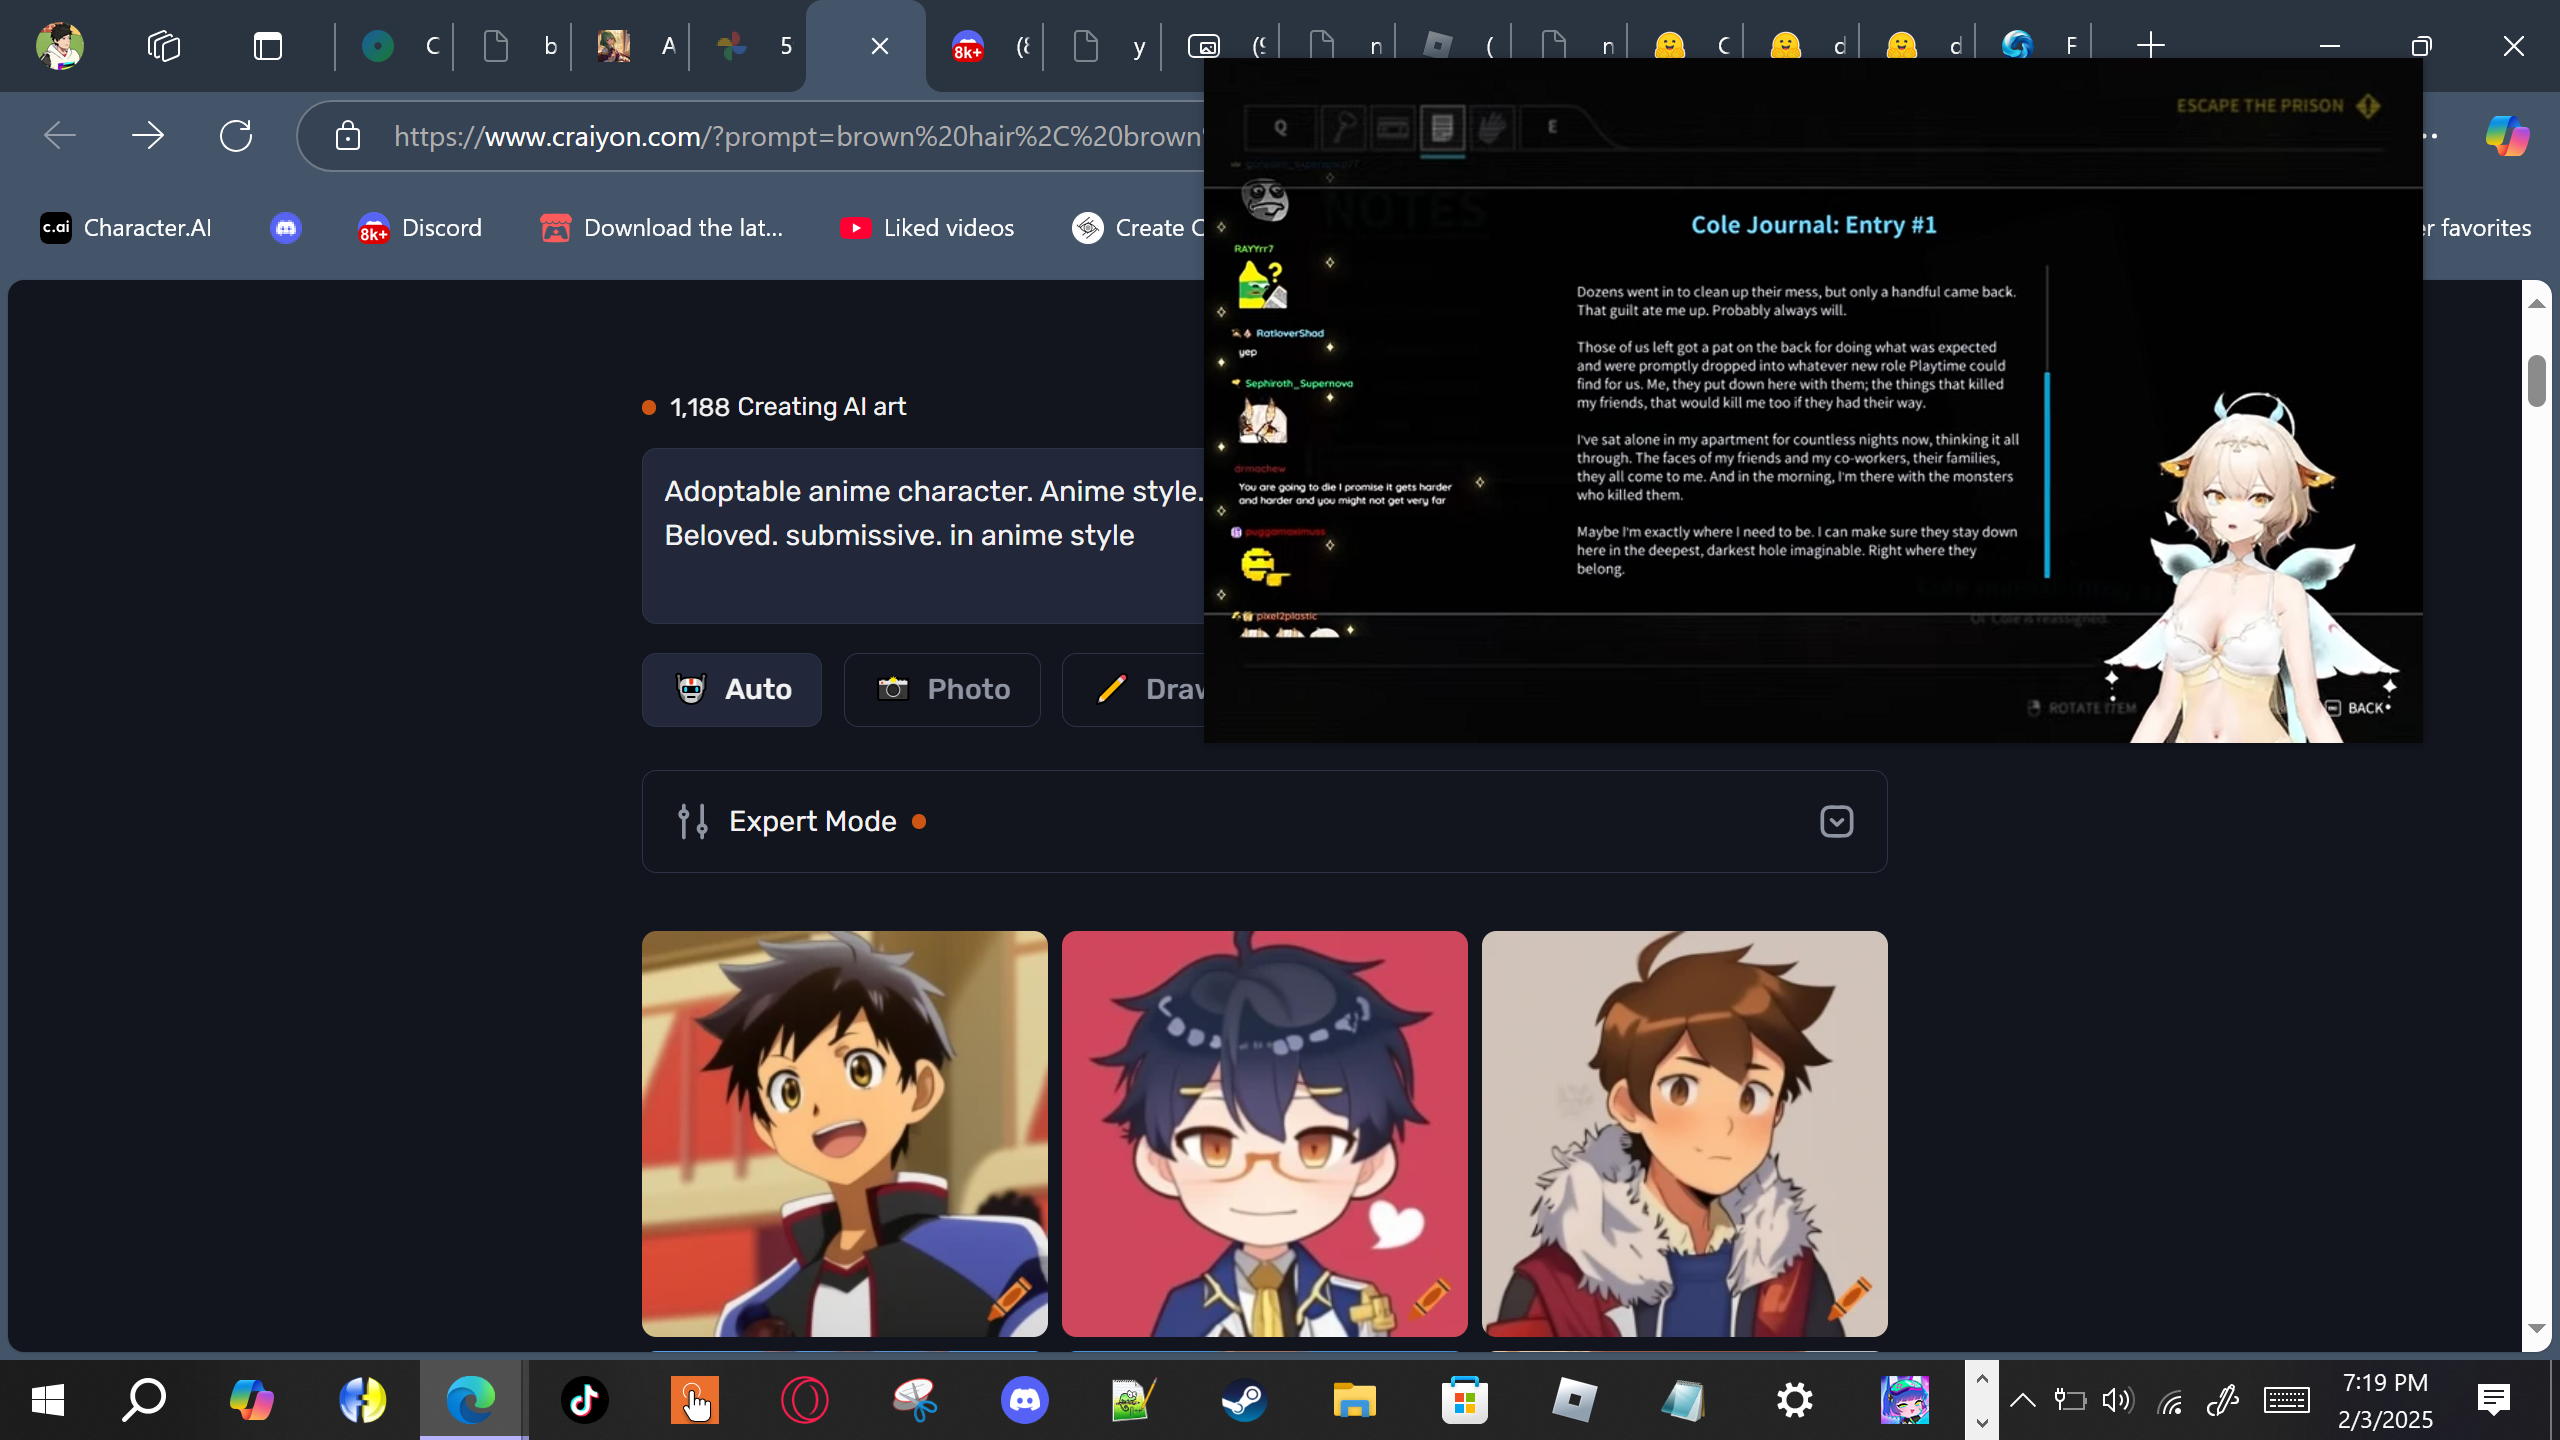Switch to the tab labeled A

[x=632, y=46]
